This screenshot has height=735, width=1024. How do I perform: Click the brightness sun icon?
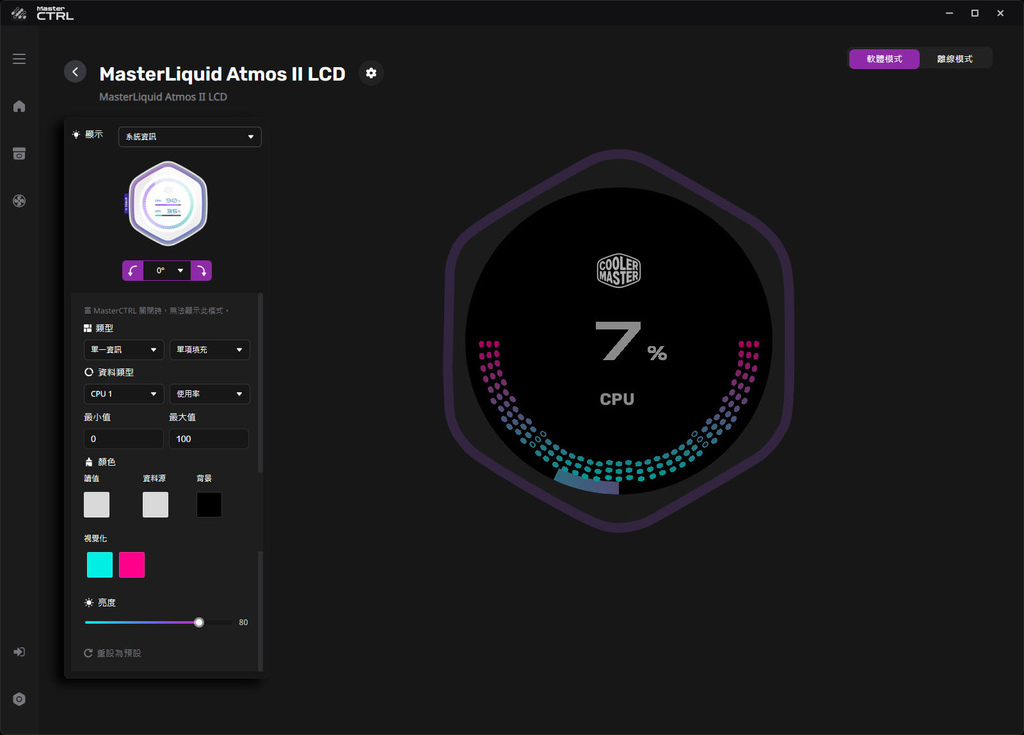tap(89, 602)
